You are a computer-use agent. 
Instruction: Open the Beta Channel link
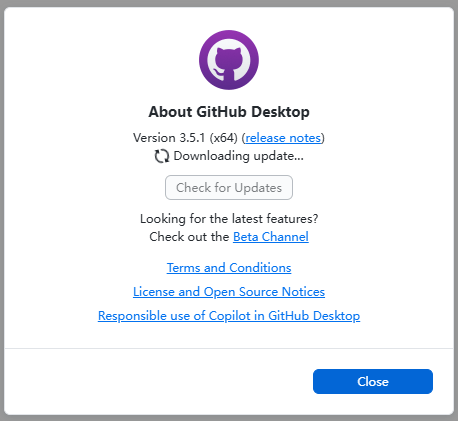(271, 237)
